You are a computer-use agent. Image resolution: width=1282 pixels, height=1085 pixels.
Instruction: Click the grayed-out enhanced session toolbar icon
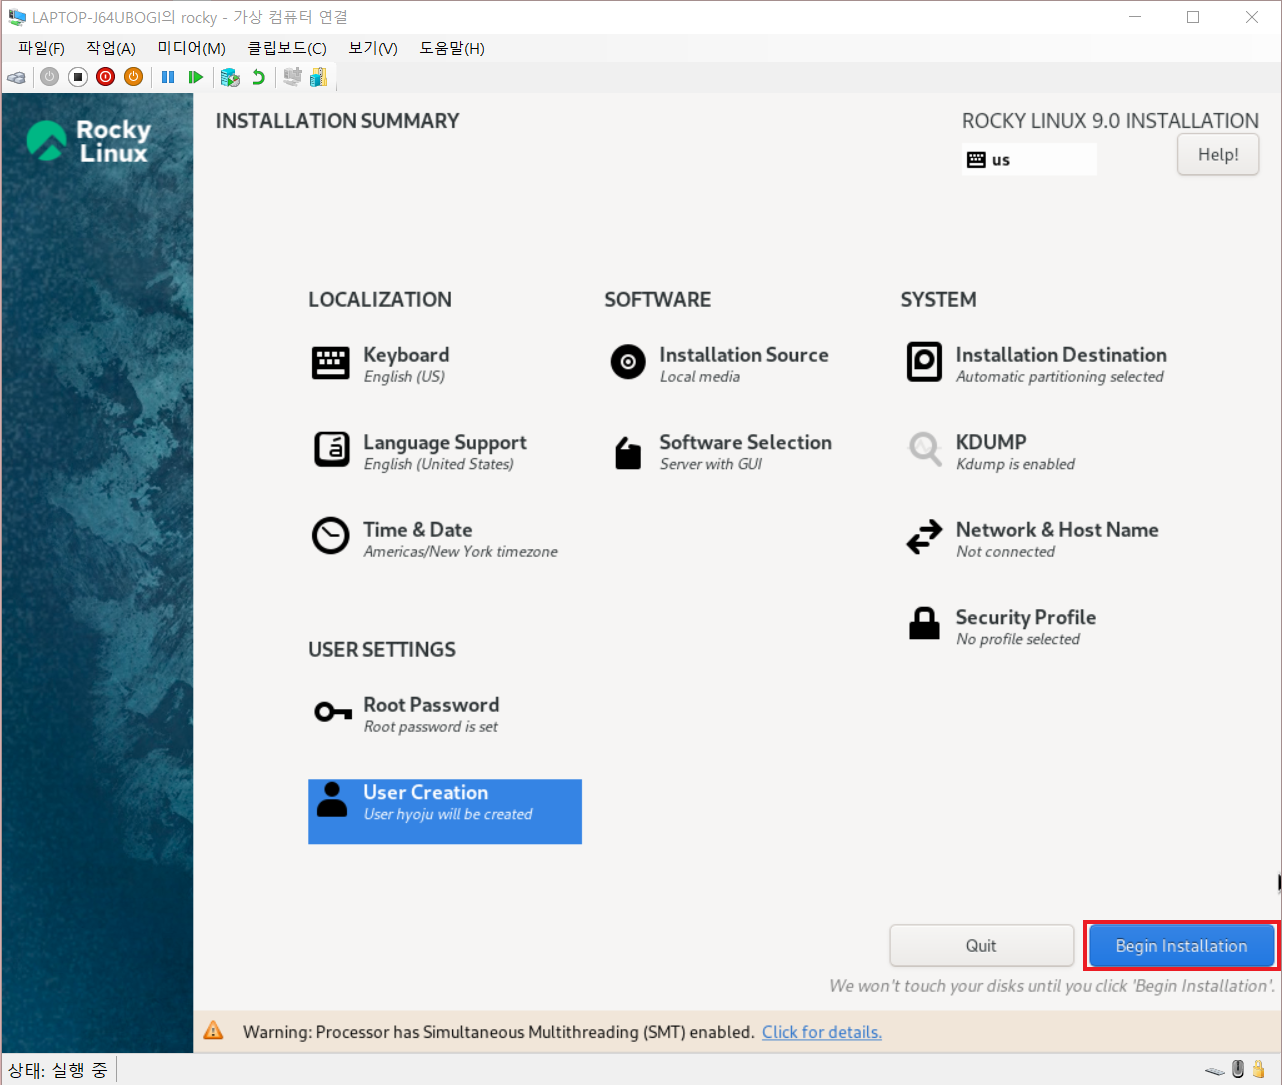coord(292,77)
